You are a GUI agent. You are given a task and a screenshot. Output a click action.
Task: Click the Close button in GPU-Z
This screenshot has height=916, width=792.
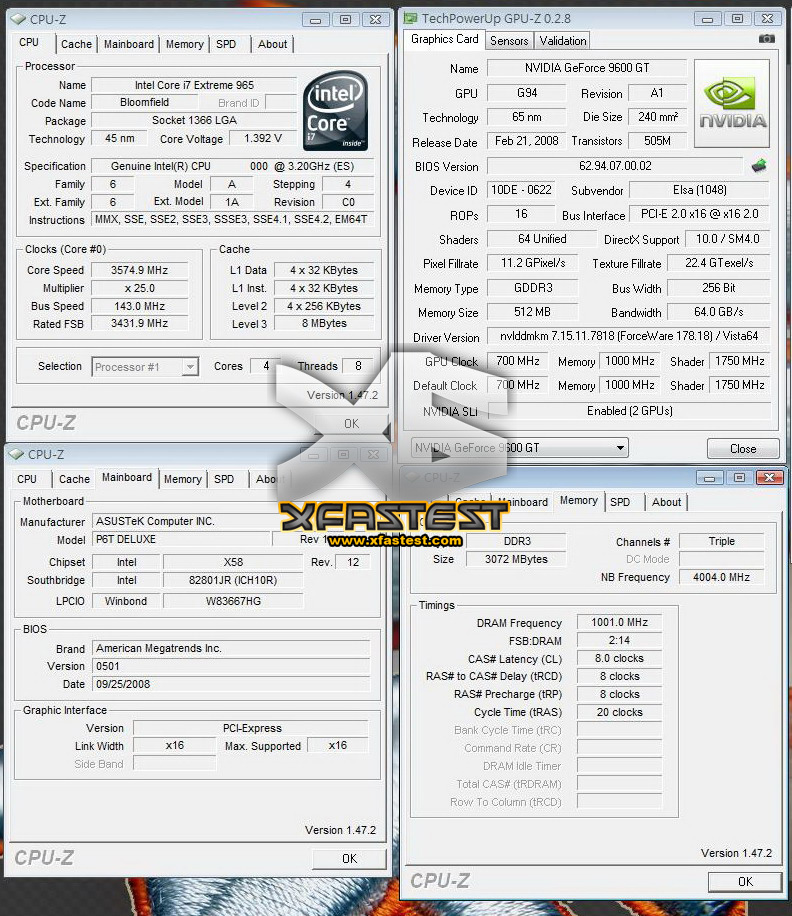[x=743, y=449]
